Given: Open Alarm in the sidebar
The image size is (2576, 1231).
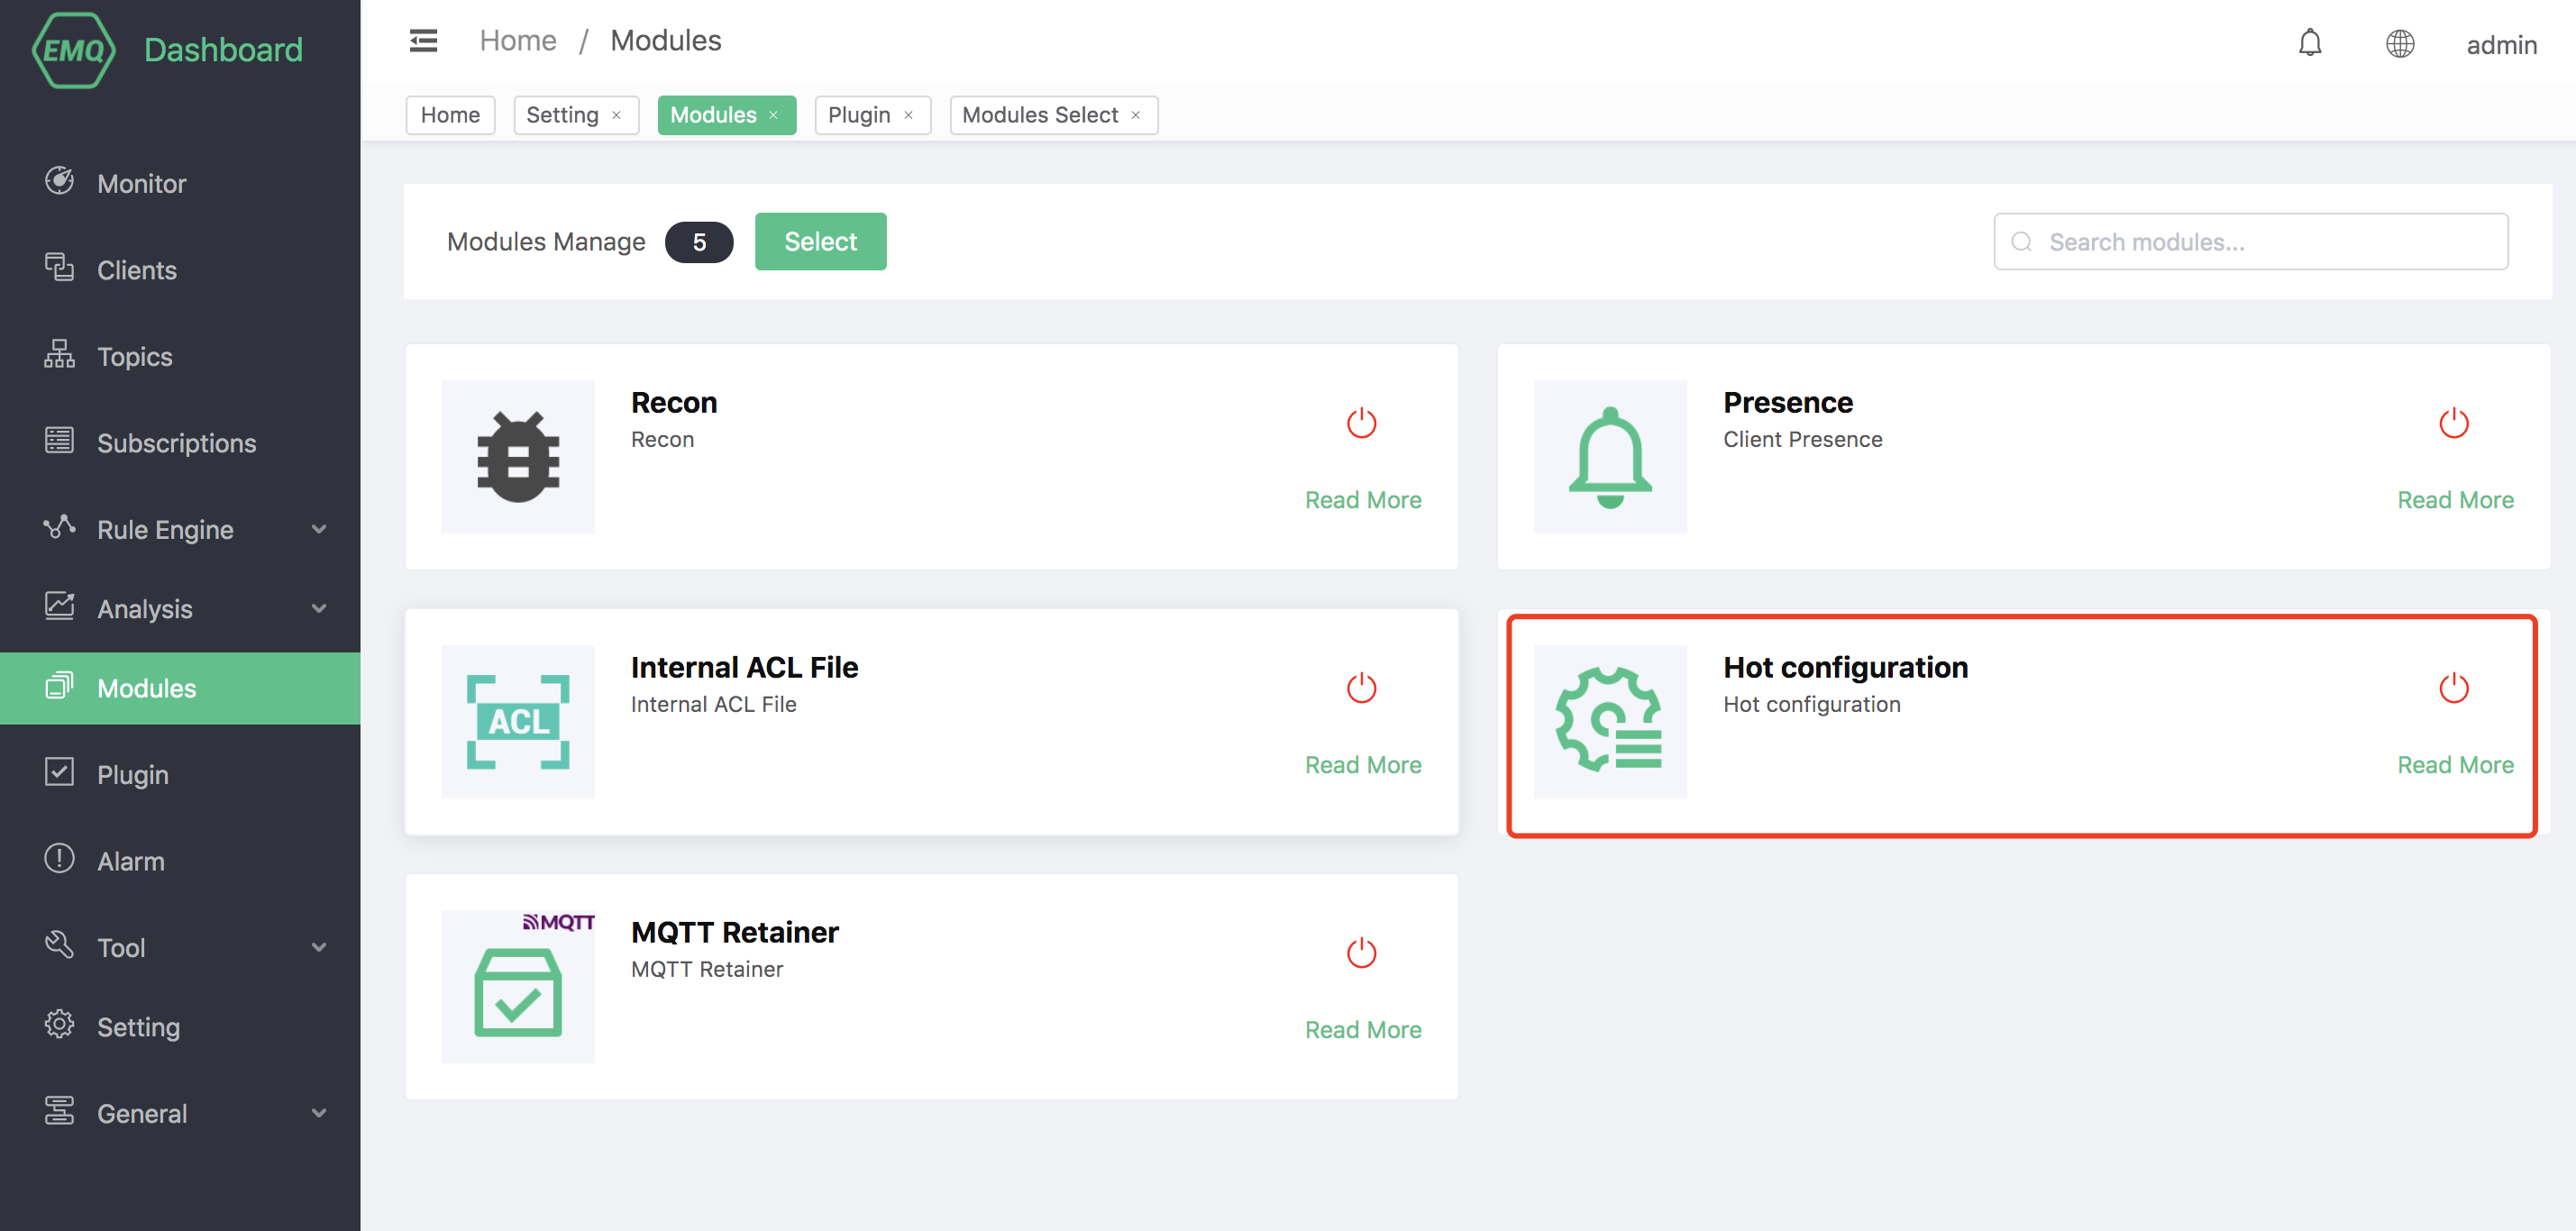Looking at the screenshot, I should [x=180, y=861].
